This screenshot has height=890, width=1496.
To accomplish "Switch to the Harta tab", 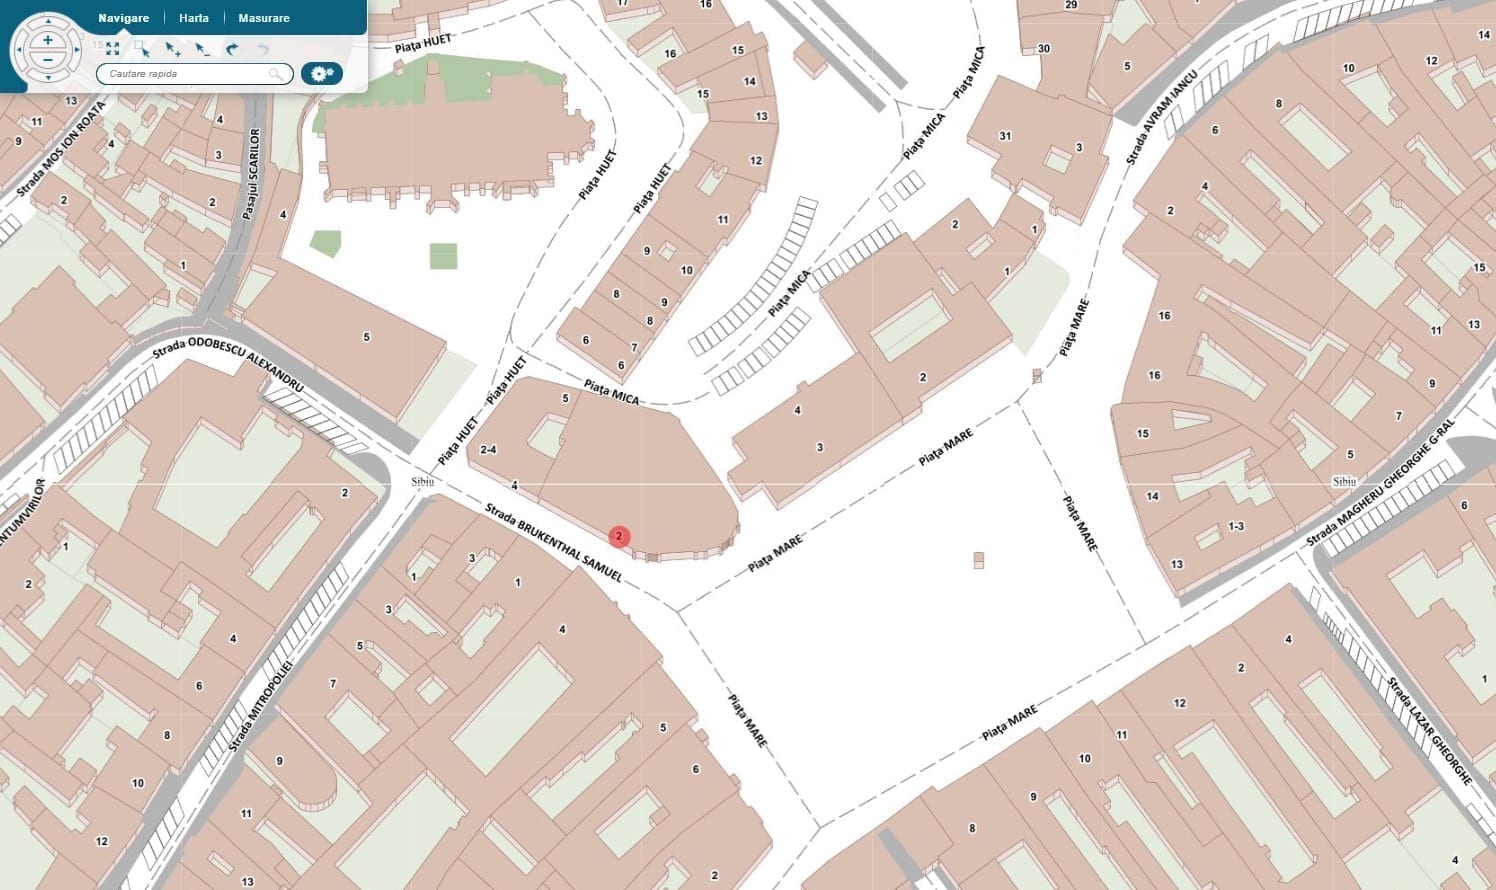I will tap(194, 18).
